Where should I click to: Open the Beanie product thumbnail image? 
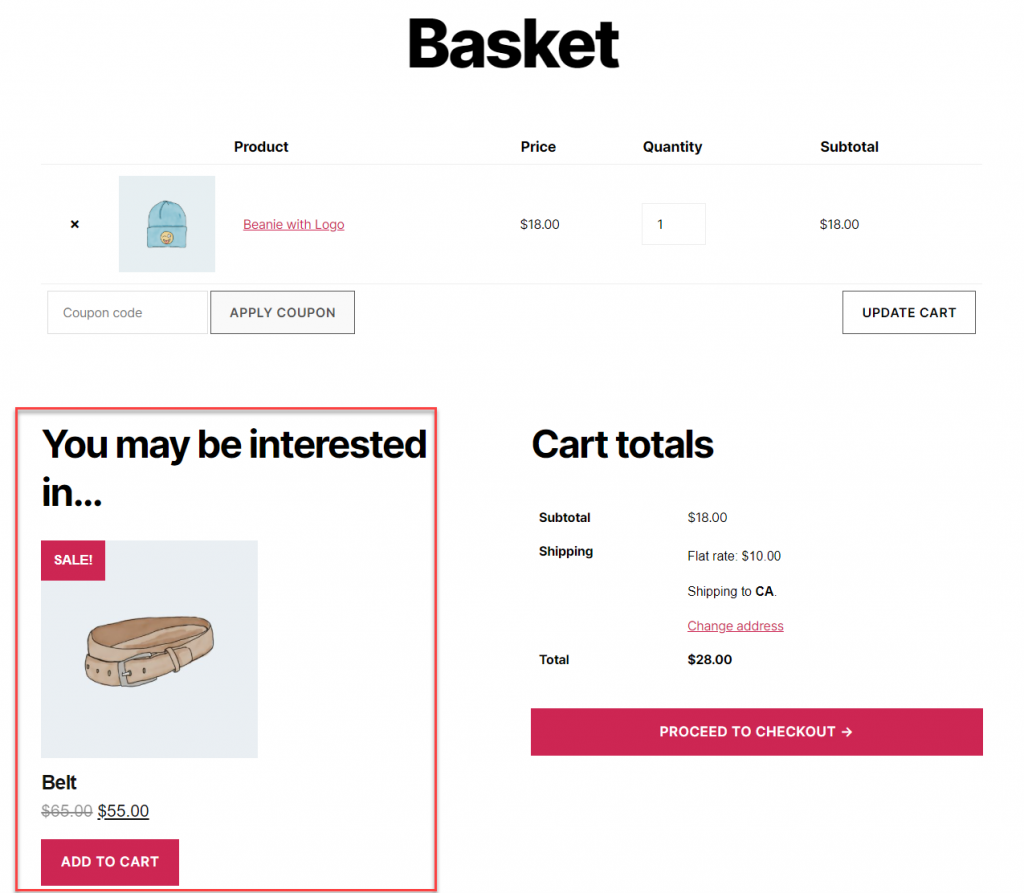tap(167, 223)
